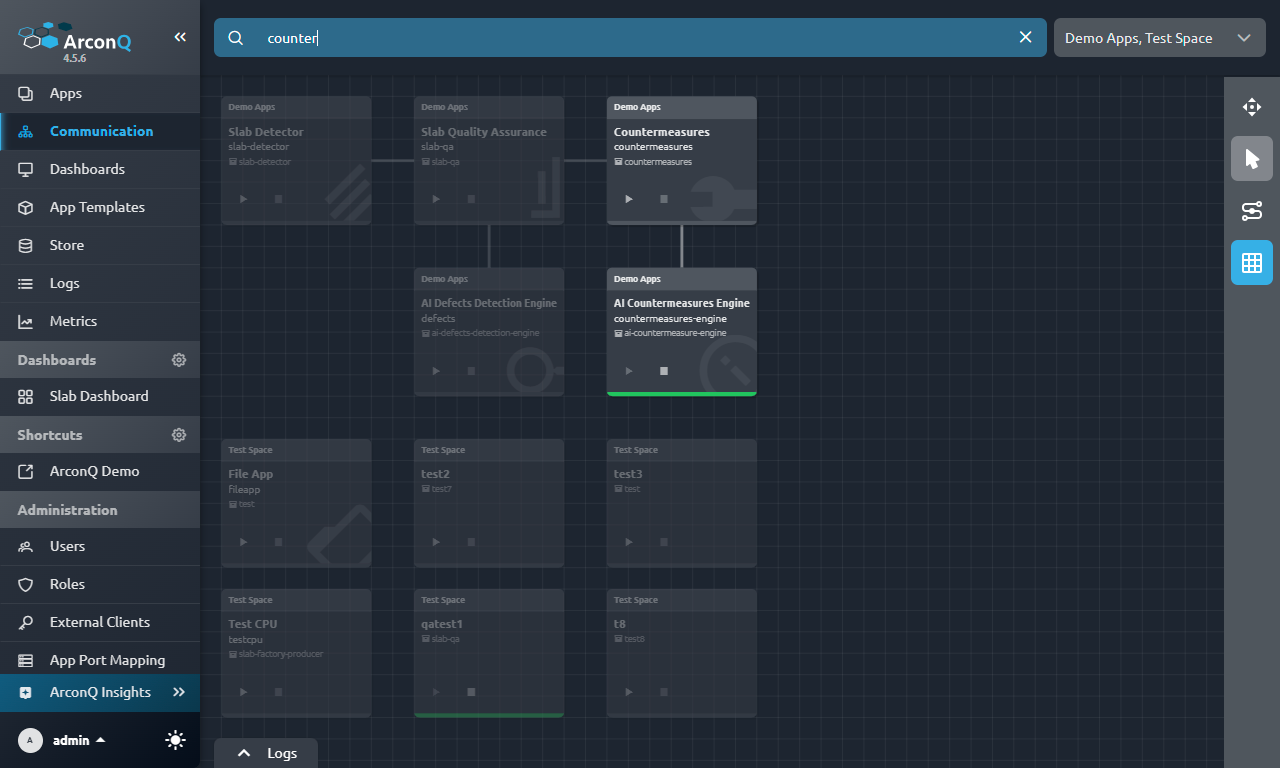Expand the Logs panel at bottom
The width and height of the screenshot is (1280, 768).
pyautogui.click(x=266, y=753)
